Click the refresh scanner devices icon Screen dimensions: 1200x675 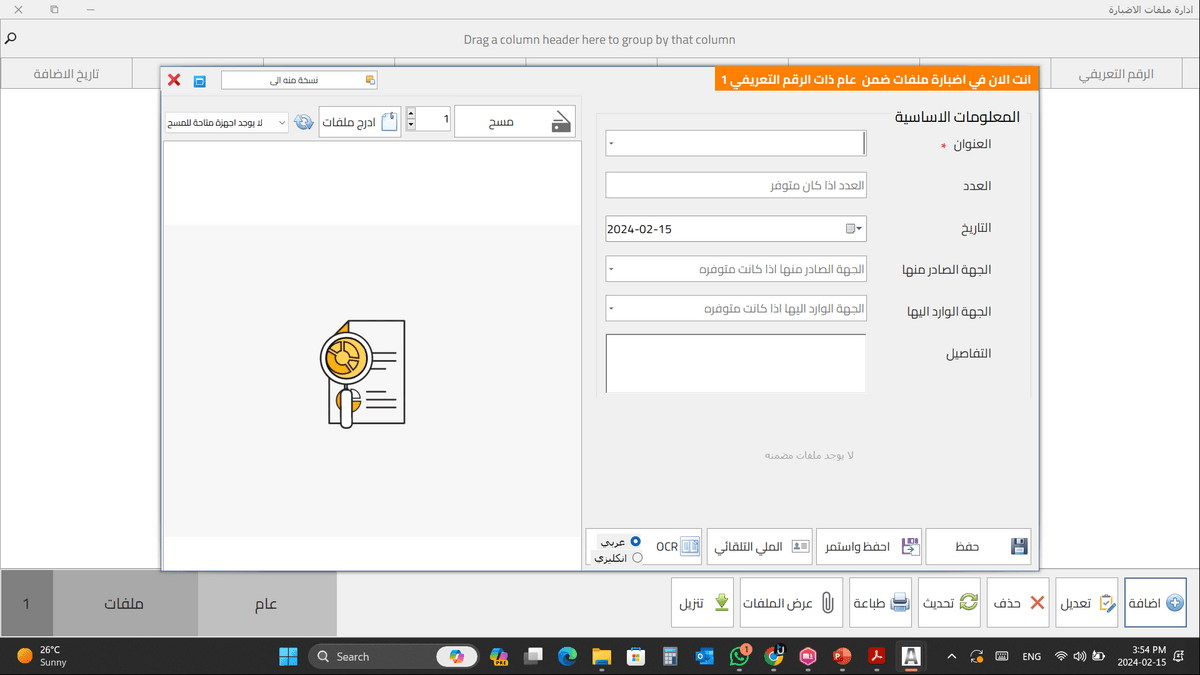303,122
